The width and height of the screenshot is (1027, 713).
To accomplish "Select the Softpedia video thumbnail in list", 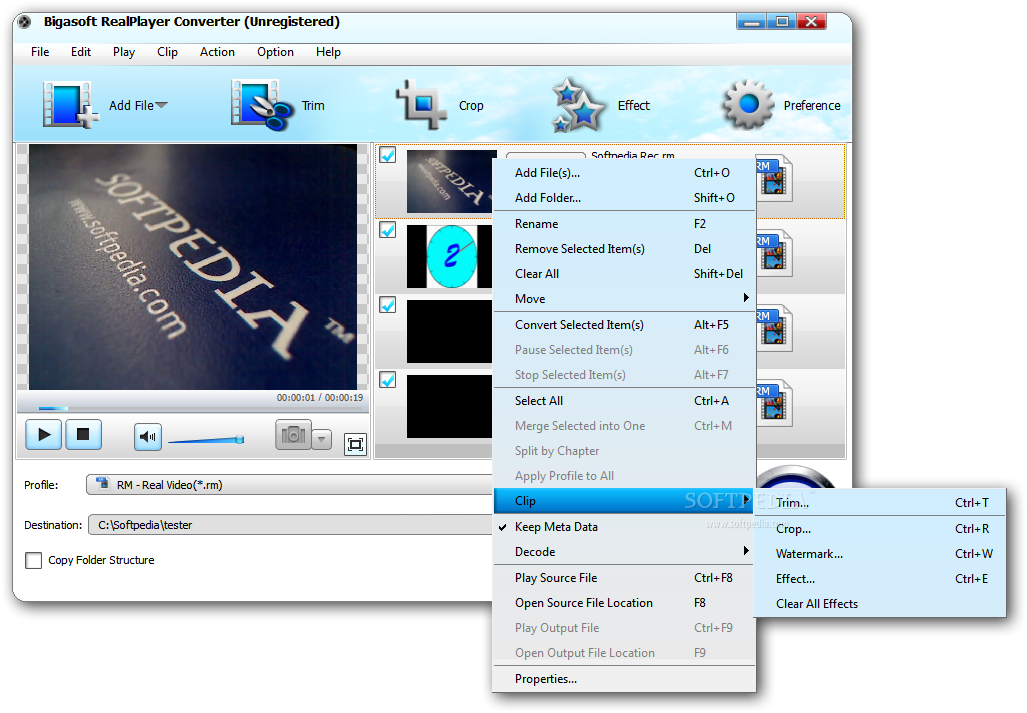I will pyautogui.click(x=450, y=181).
